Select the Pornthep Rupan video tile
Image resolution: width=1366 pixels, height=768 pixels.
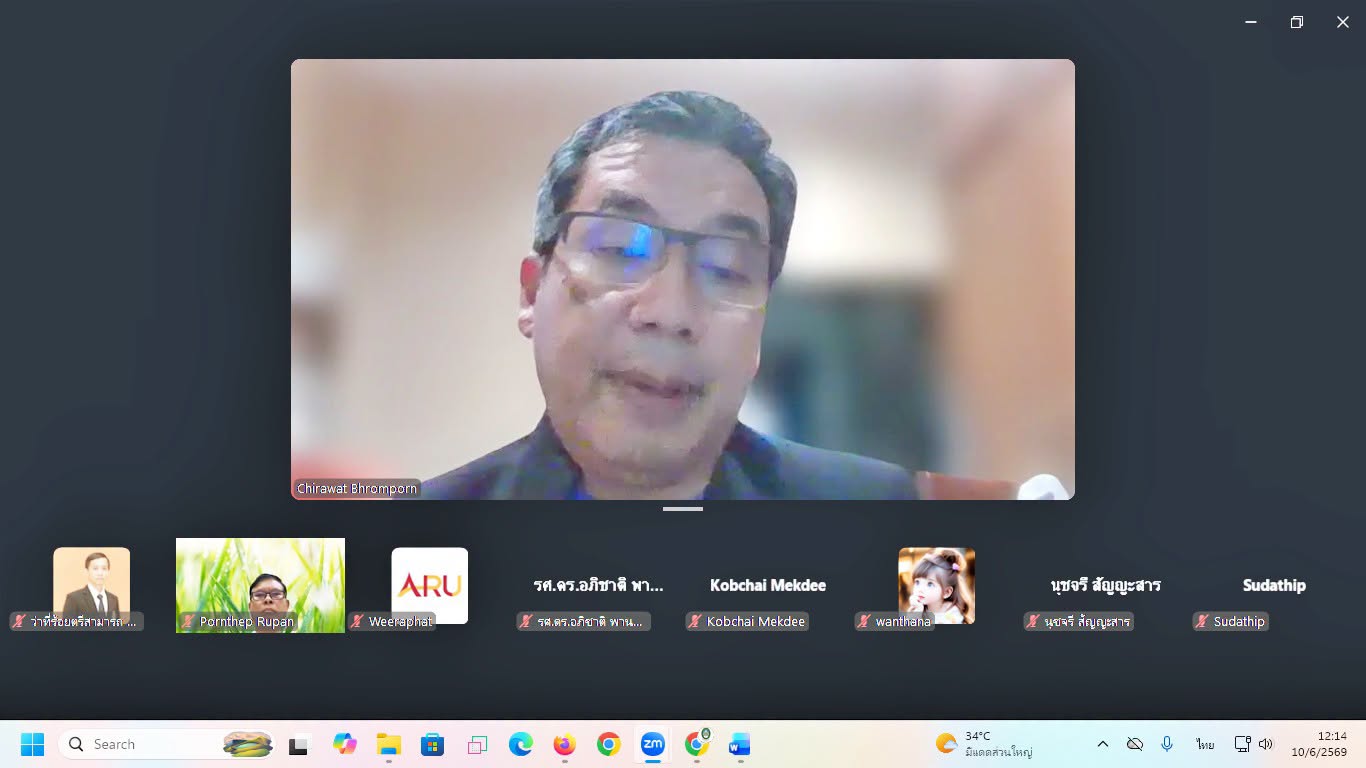(260, 585)
